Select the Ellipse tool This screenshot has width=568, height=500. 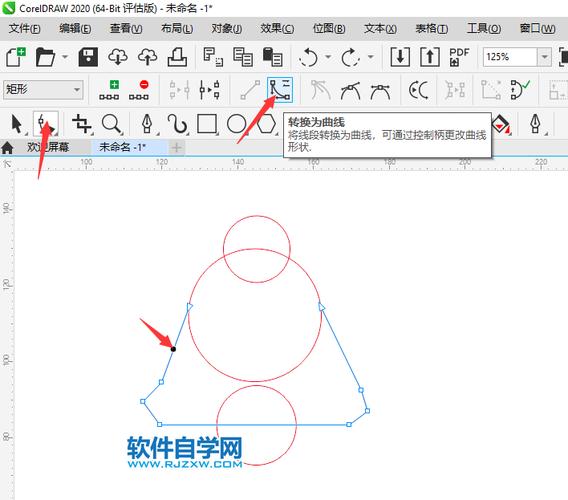[x=236, y=124]
